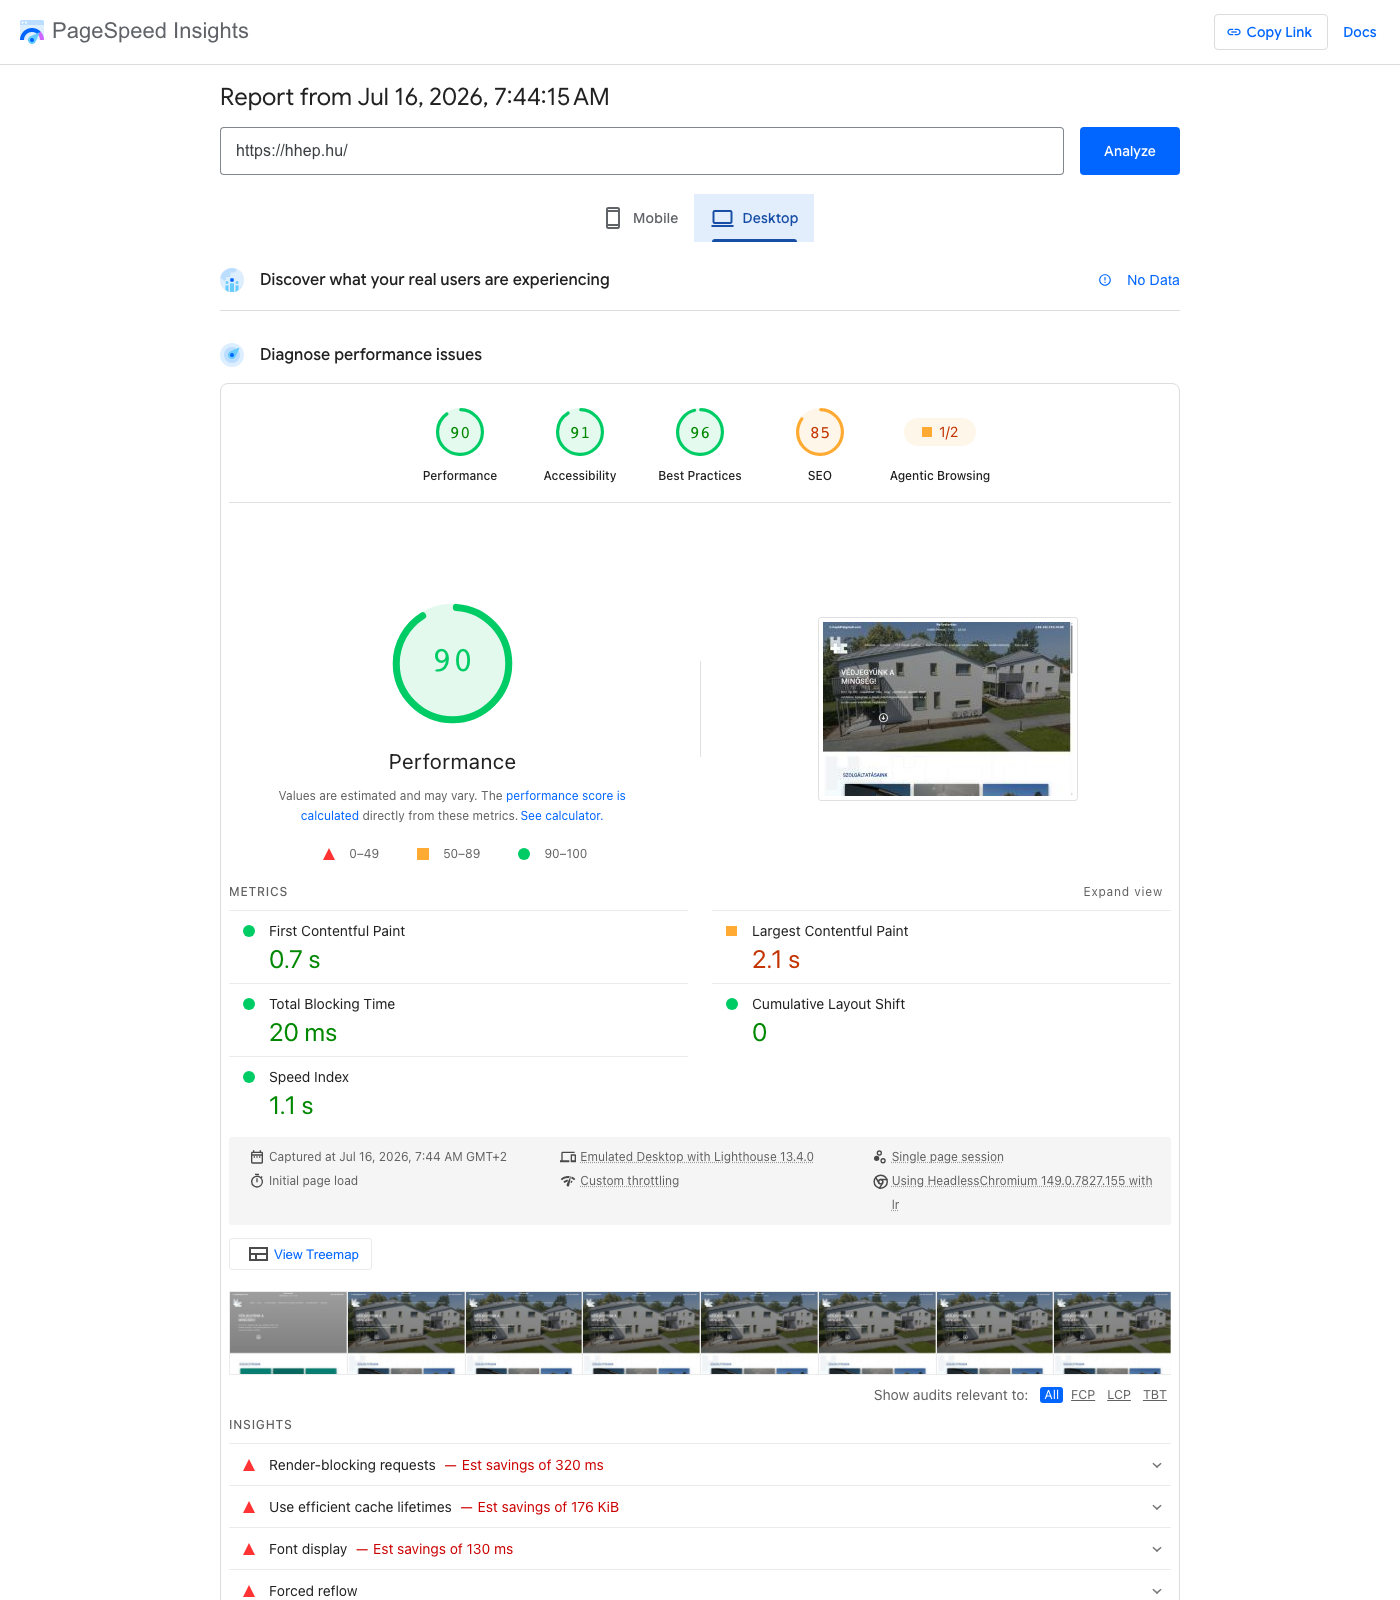Select the Desktop tab

pos(754,218)
